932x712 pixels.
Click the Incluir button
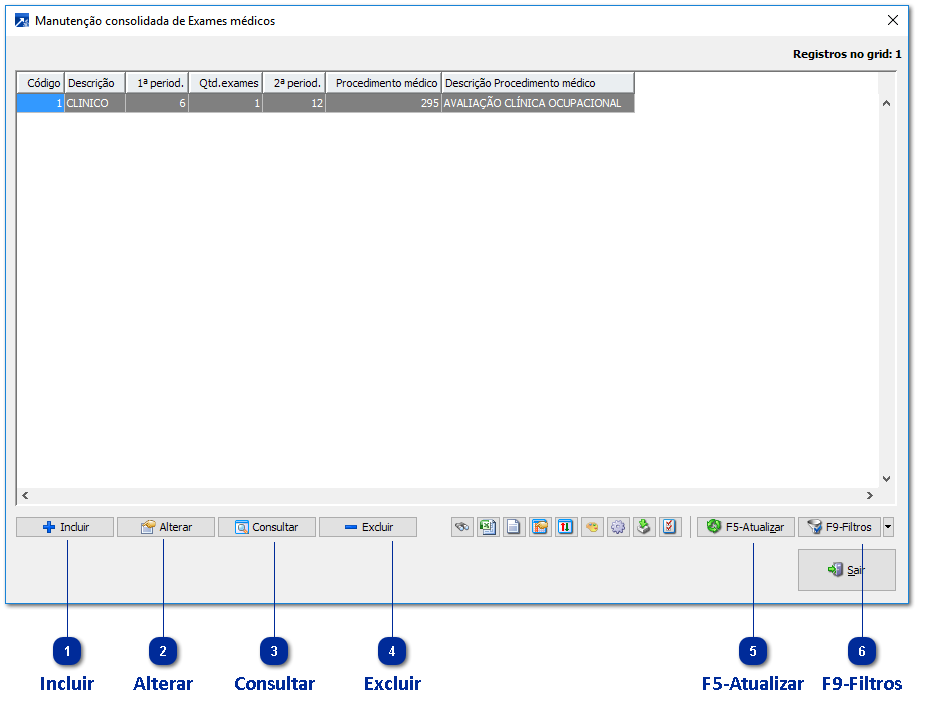click(65, 527)
